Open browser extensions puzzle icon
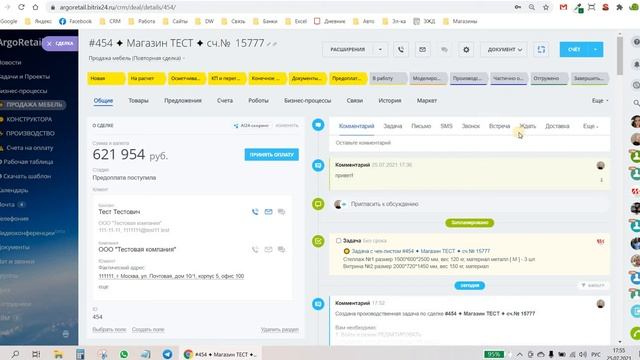This screenshot has height=360, width=640. point(620,7)
